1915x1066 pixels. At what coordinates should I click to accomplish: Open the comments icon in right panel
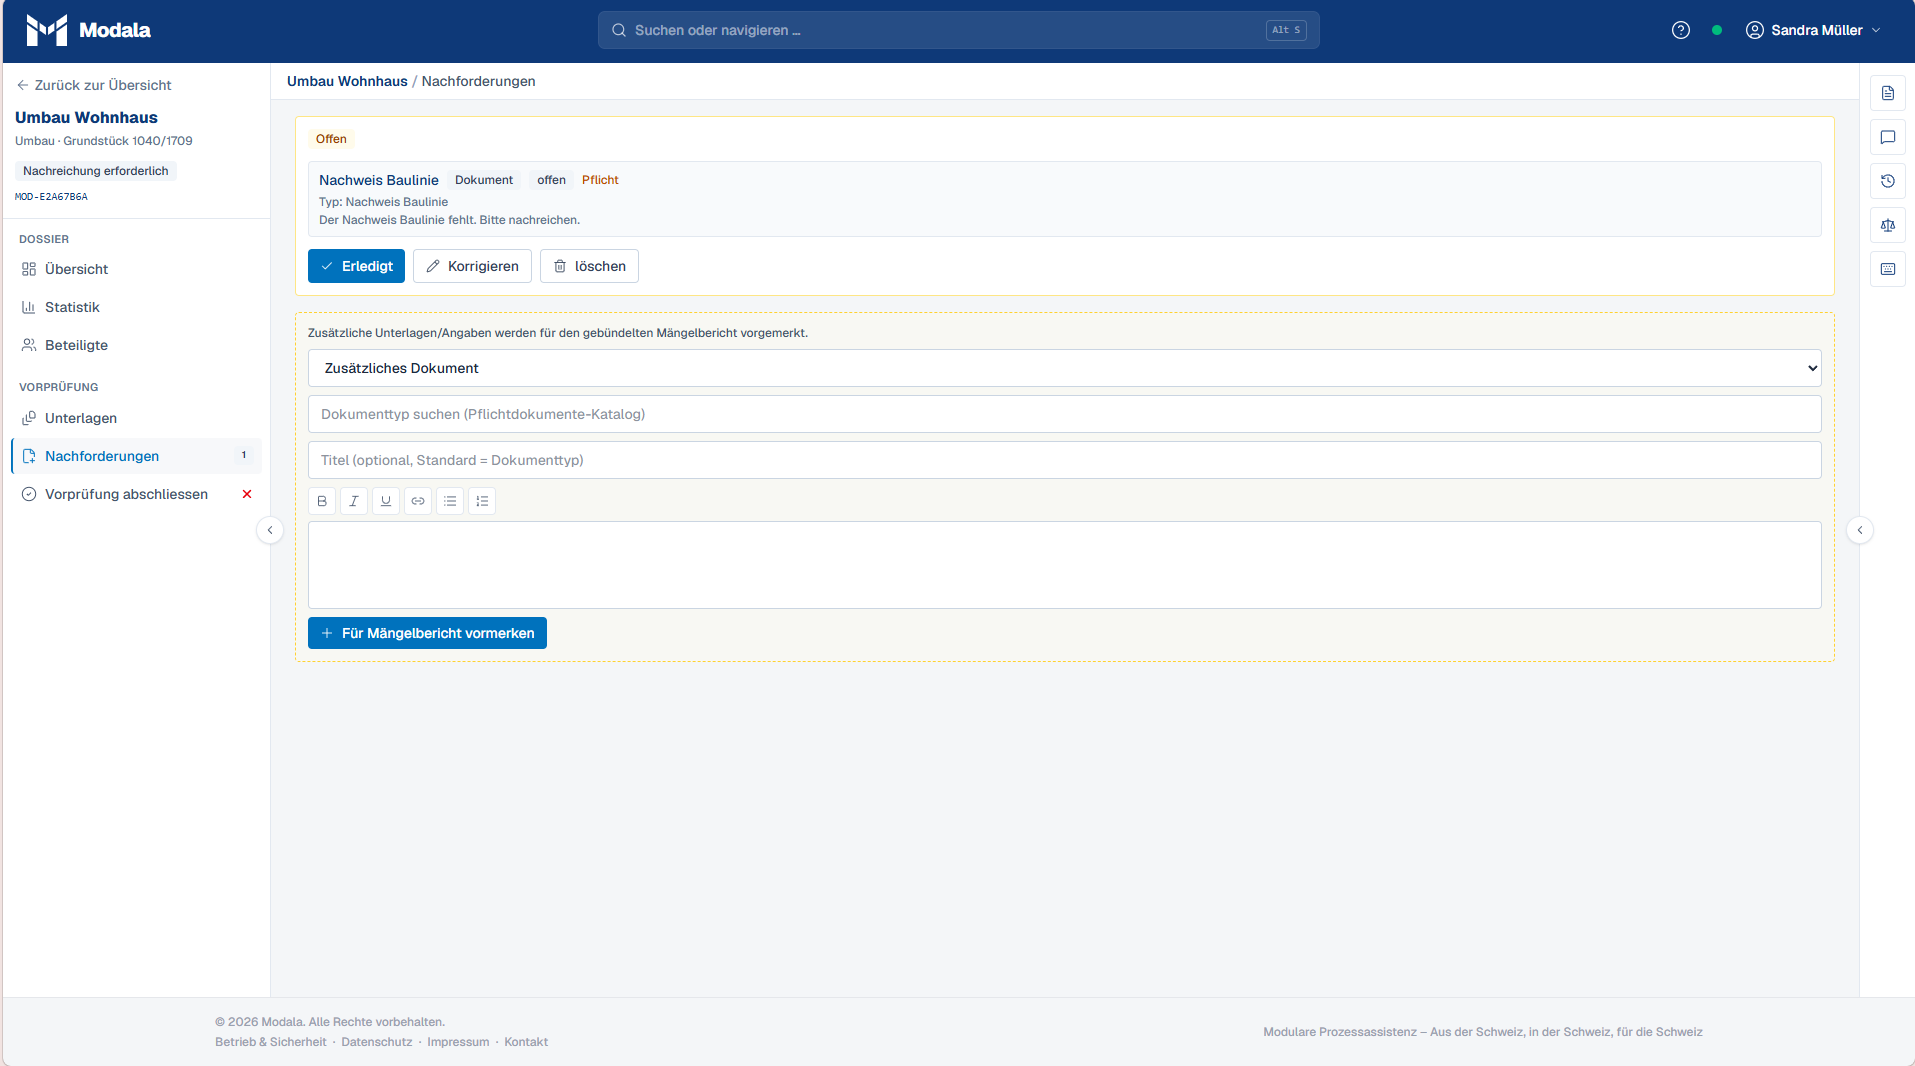1887,137
